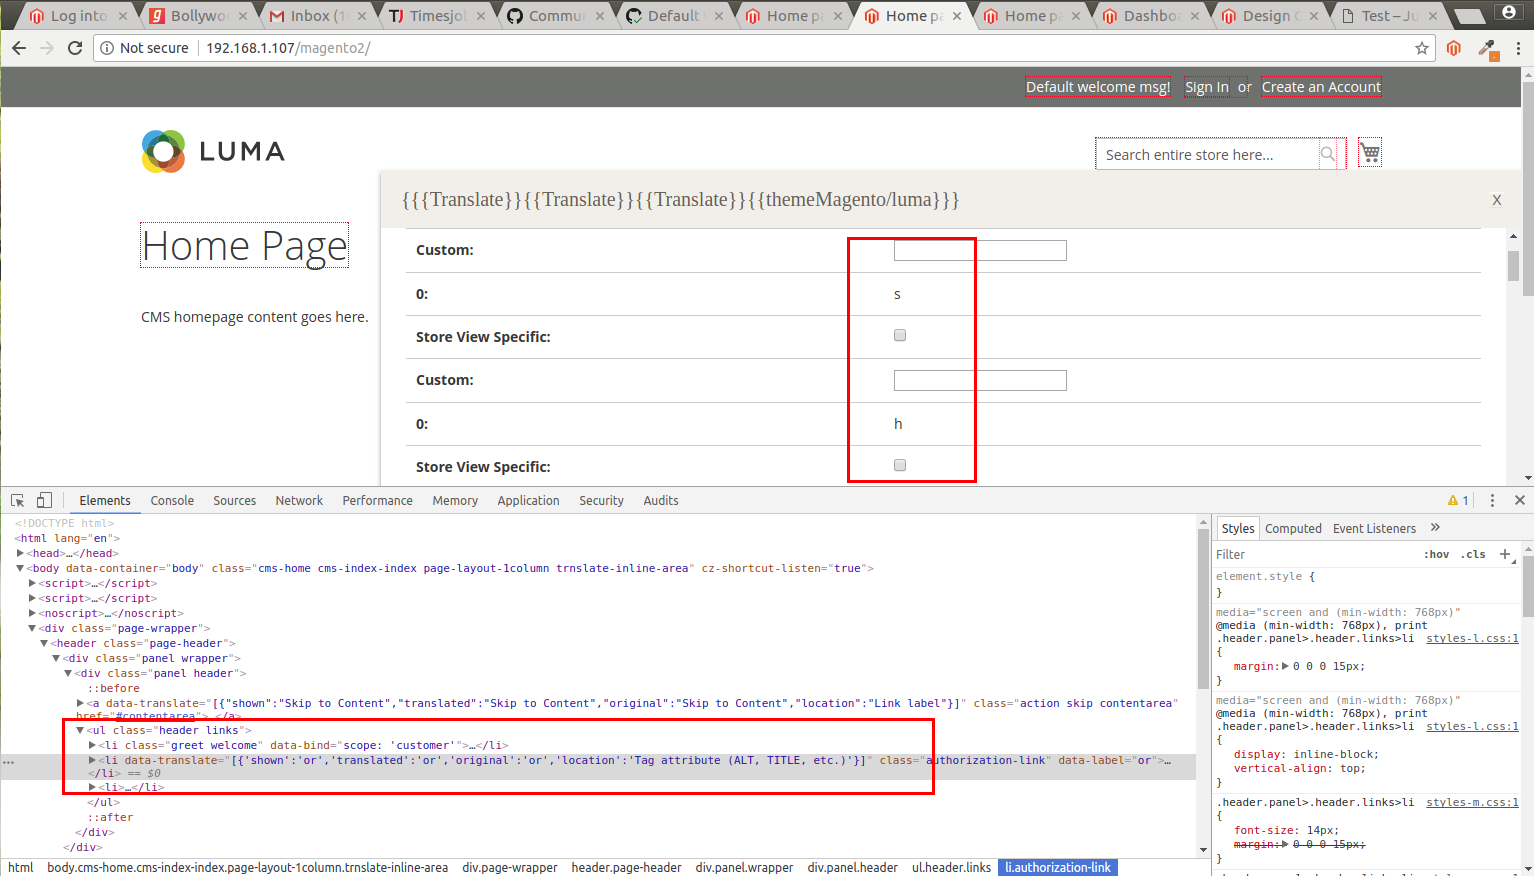Open the Sources tab in DevTools
This screenshot has height=876, width=1534.
[x=234, y=500]
